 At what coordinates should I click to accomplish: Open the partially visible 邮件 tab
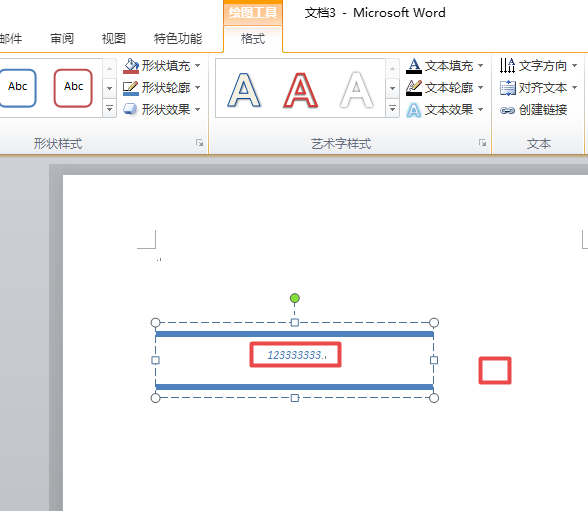click(10, 38)
